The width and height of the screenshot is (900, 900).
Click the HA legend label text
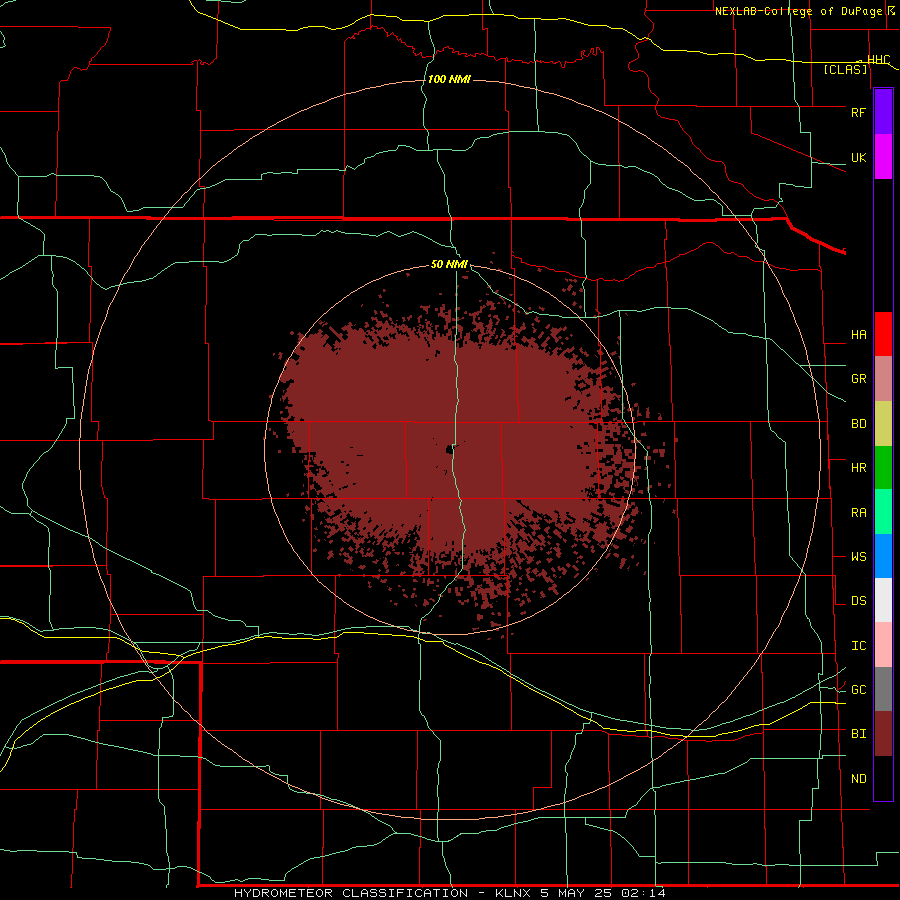tap(858, 335)
